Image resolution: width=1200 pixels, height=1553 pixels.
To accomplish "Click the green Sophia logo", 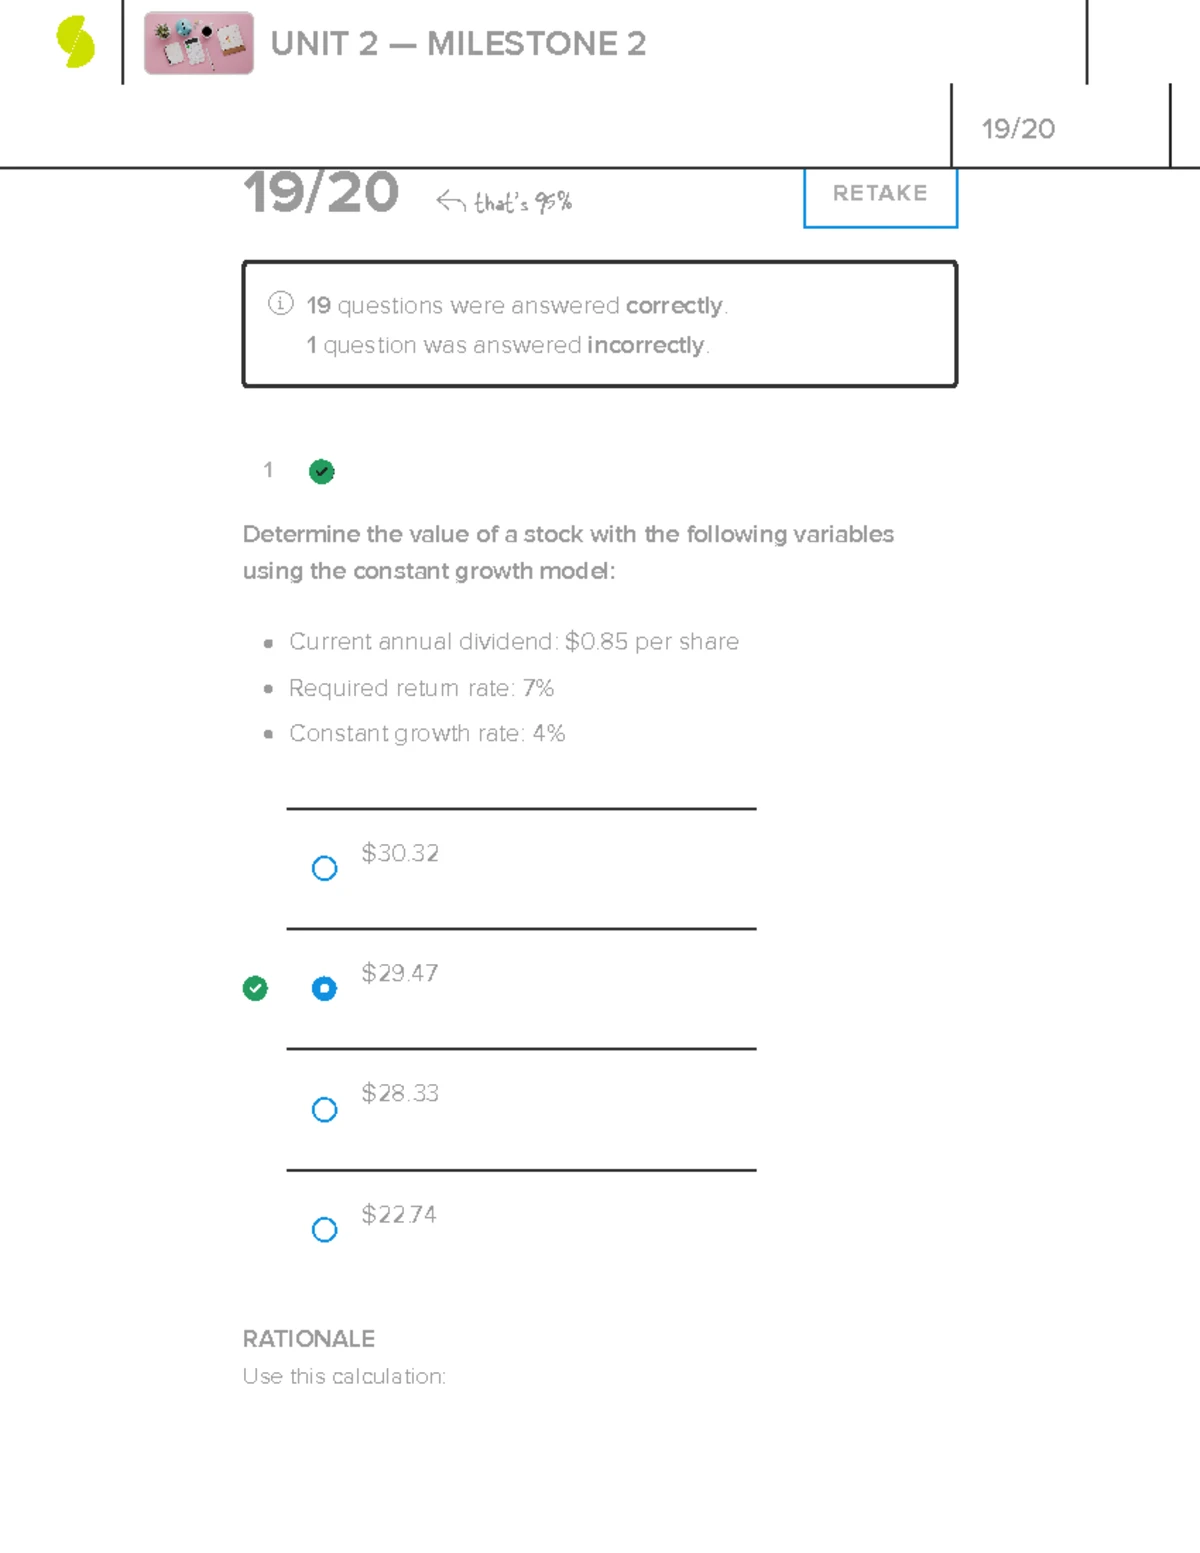I will coord(76,43).
